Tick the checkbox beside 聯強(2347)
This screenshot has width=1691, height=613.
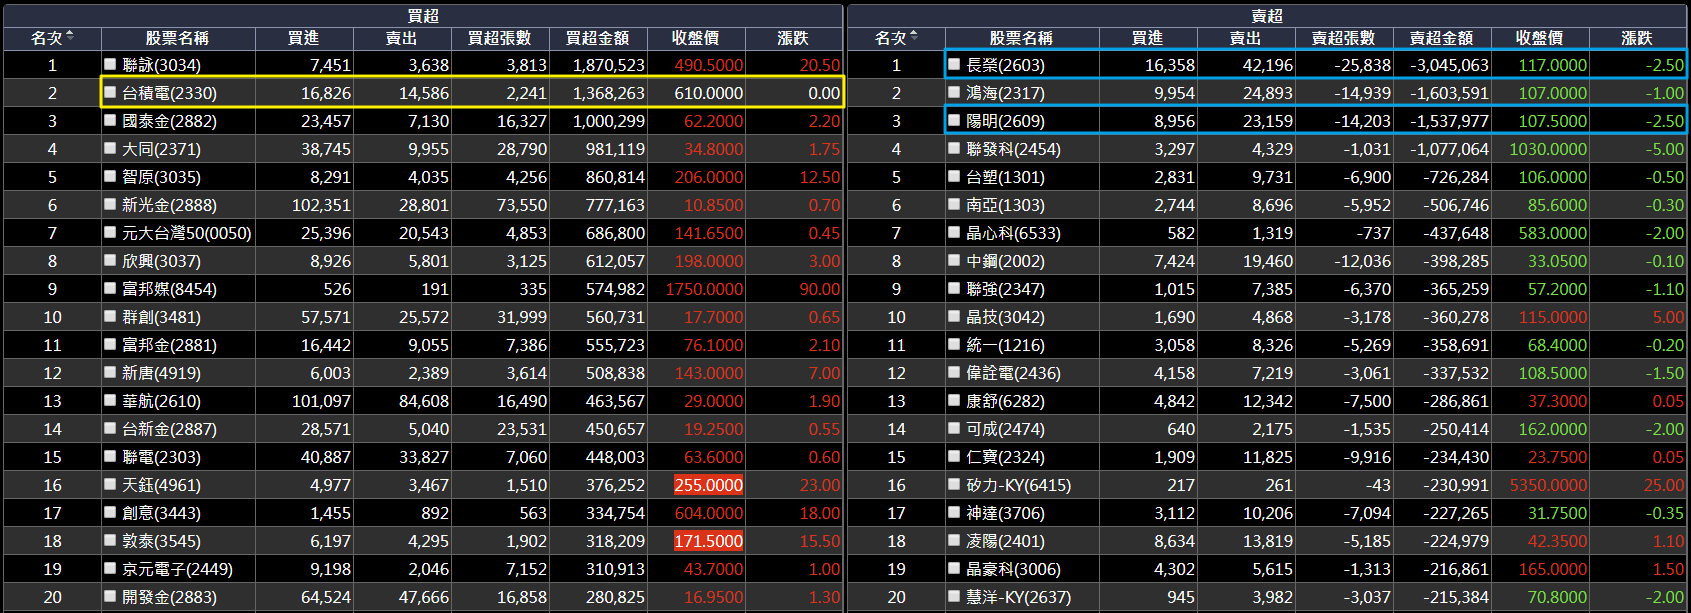955,288
